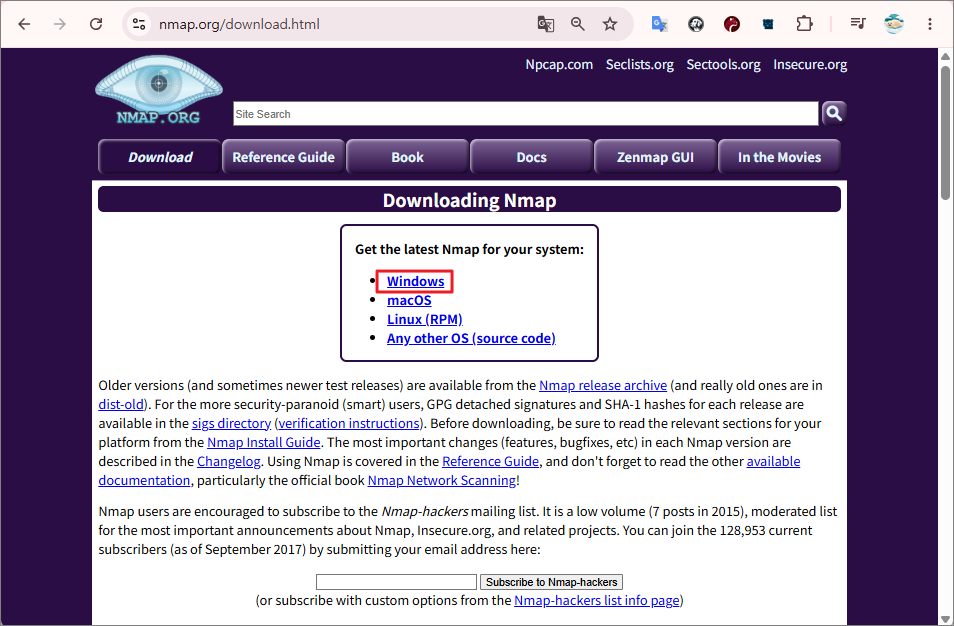
Task: Click Subscribe to Nmap-hackers button
Action: (x=551, y=582)
